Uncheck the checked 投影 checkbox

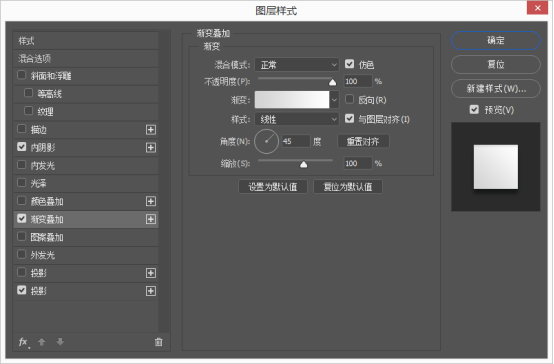(x=22, y=290)
